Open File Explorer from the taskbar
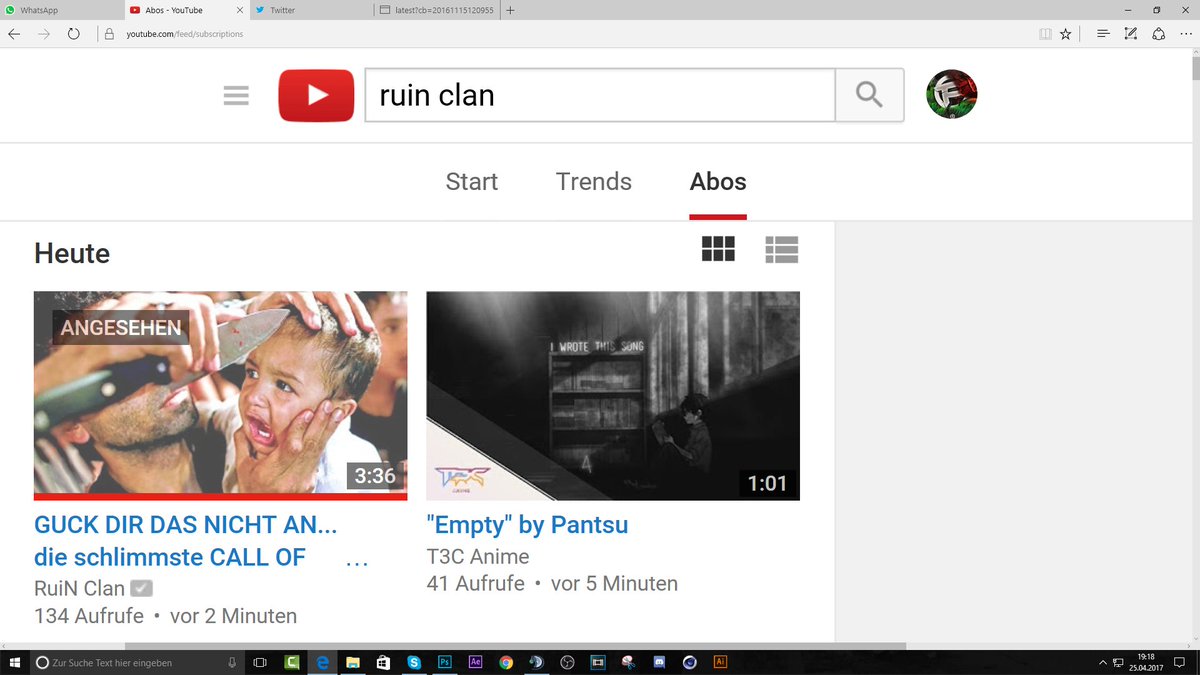Image resolution: width=1200 pixels, height=675 pixels. pos(353,662)
